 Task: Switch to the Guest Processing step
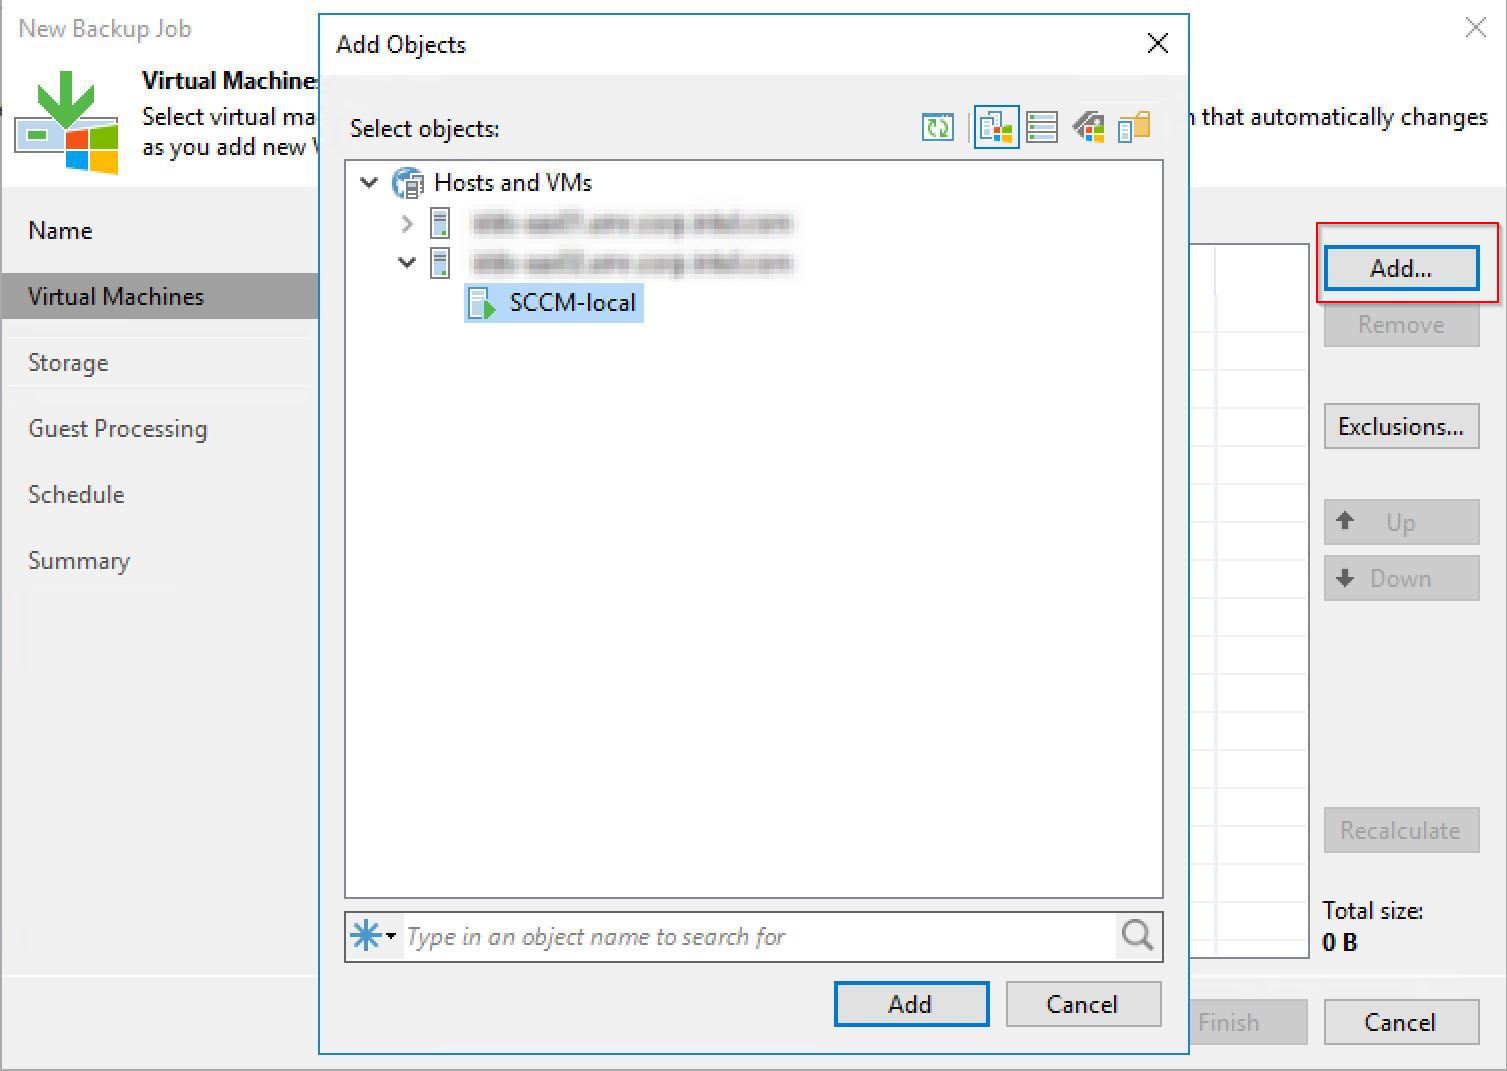116,428
